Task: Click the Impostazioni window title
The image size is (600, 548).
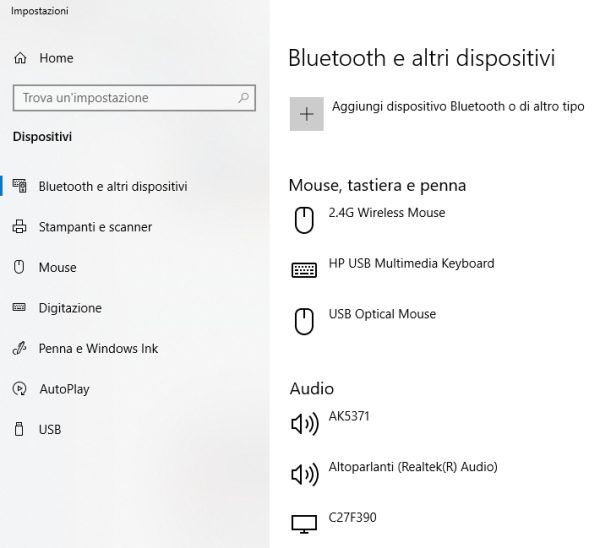Action: tap(40, 11)
